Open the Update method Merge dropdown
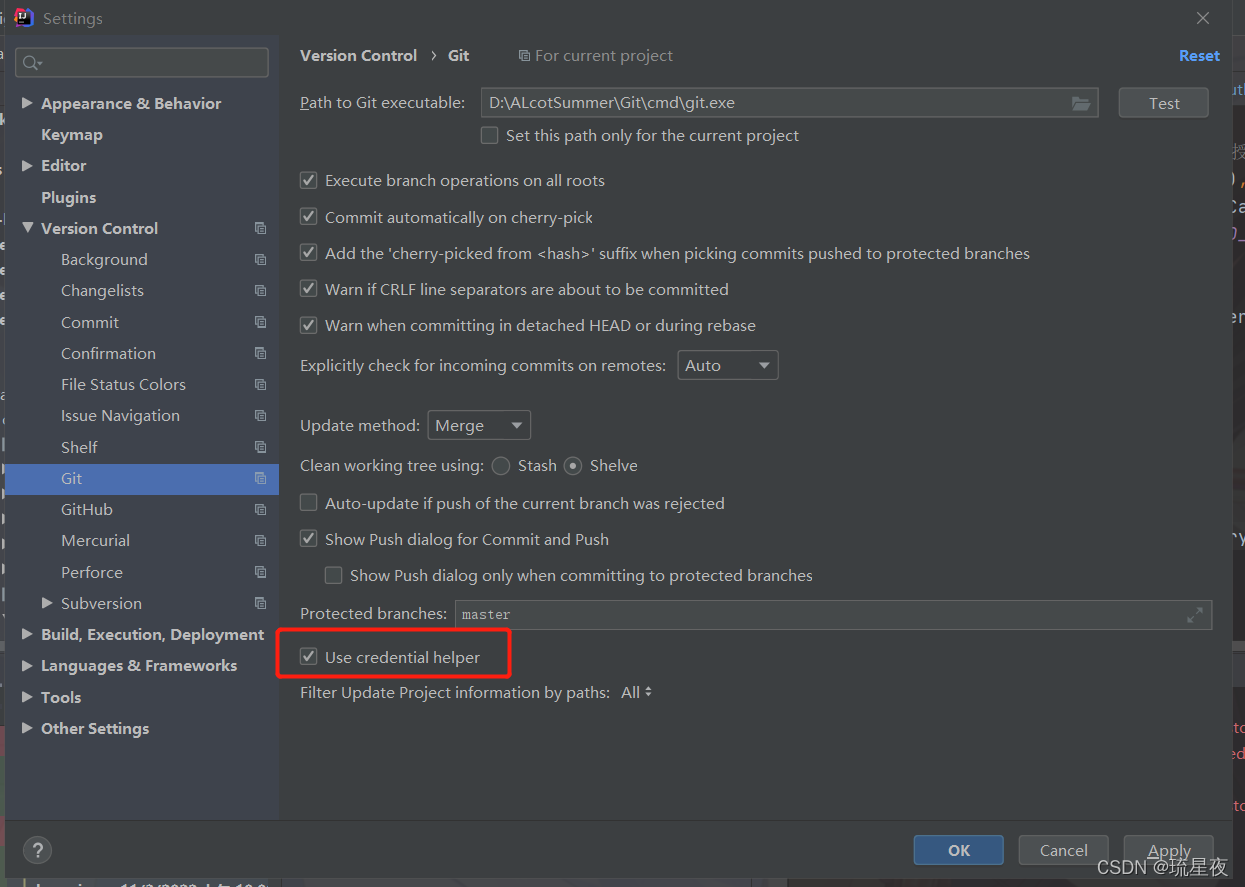The image size is (1245, 887). coord(479,425)
